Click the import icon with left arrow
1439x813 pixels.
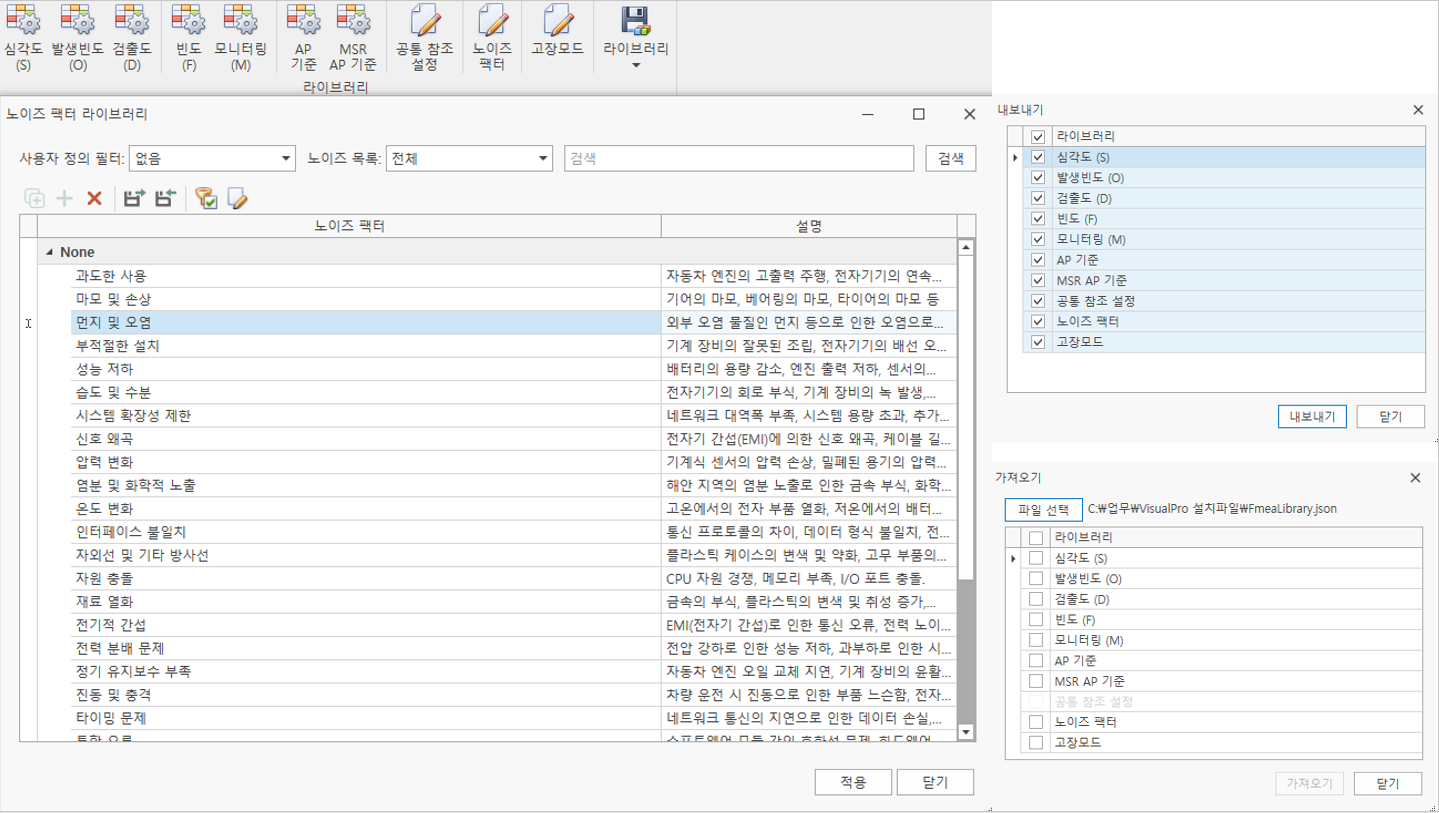point(165,198)
